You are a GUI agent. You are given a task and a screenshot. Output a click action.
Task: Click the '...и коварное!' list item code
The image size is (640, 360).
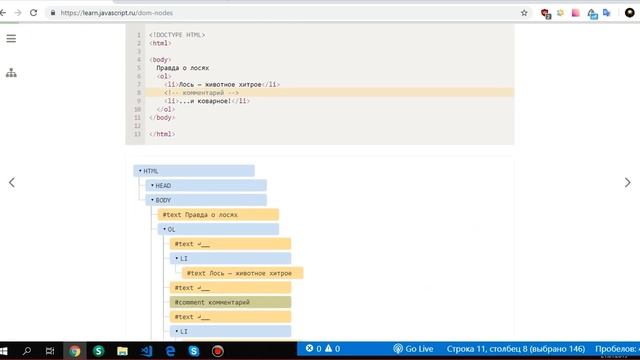coord(207,101)
